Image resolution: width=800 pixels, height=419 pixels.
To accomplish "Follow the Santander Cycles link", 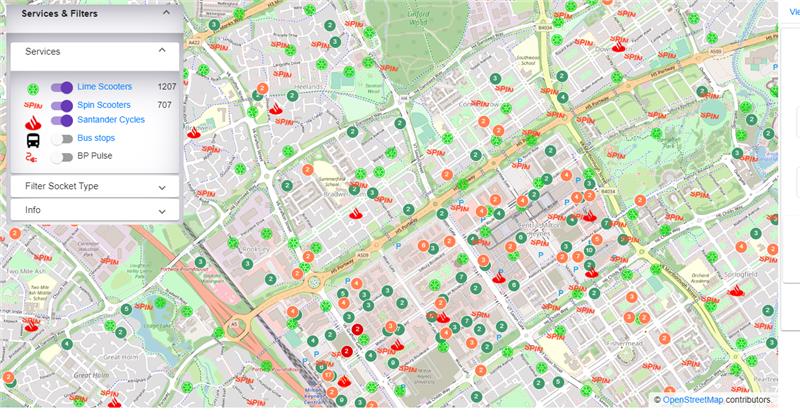I will coord(111,119).
